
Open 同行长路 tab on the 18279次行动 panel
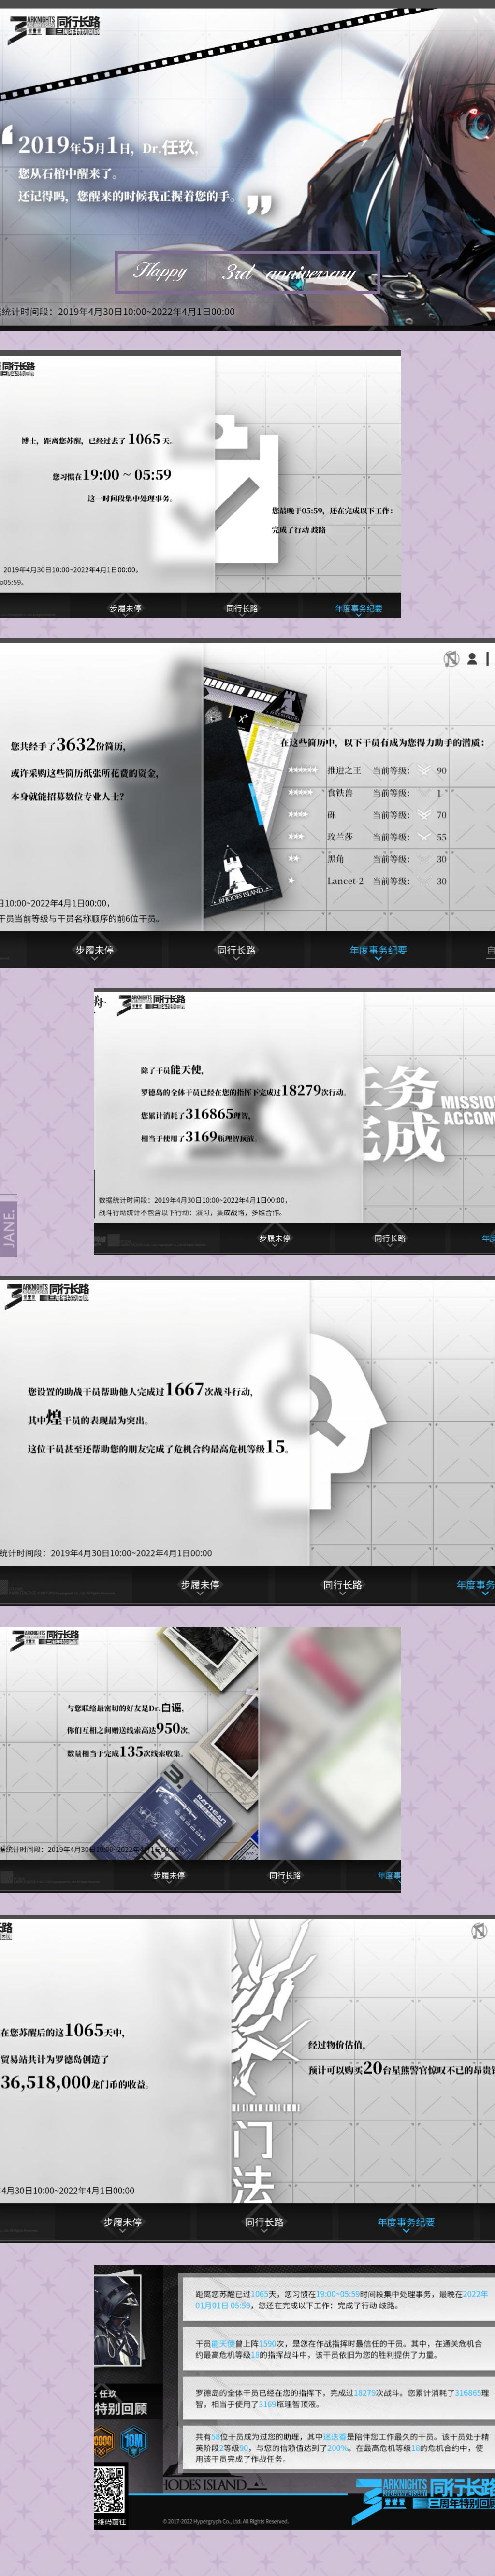coord(389,1238)
